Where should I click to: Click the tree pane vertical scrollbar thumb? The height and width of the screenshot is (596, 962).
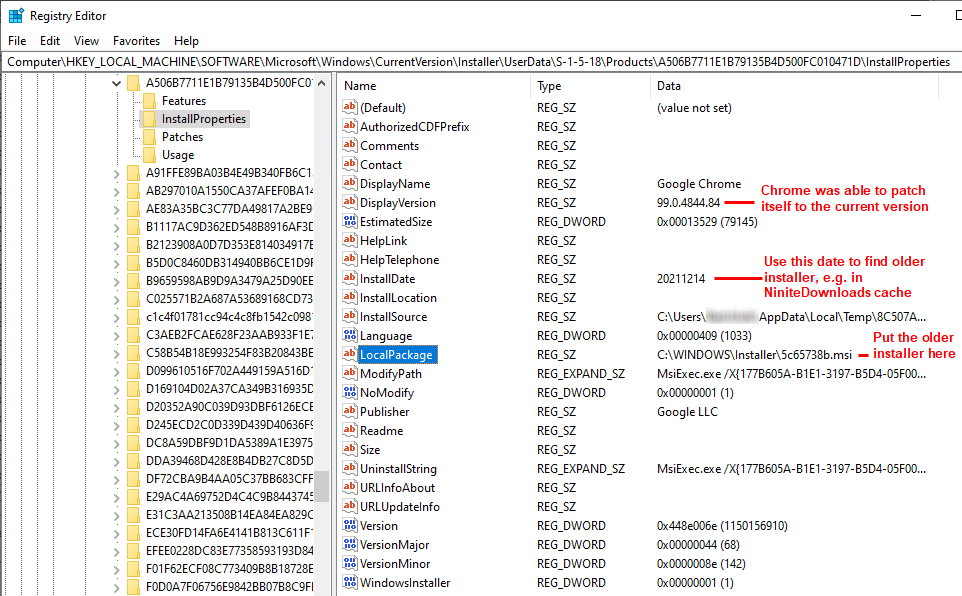pyautogui.click(x=321, y=486)
